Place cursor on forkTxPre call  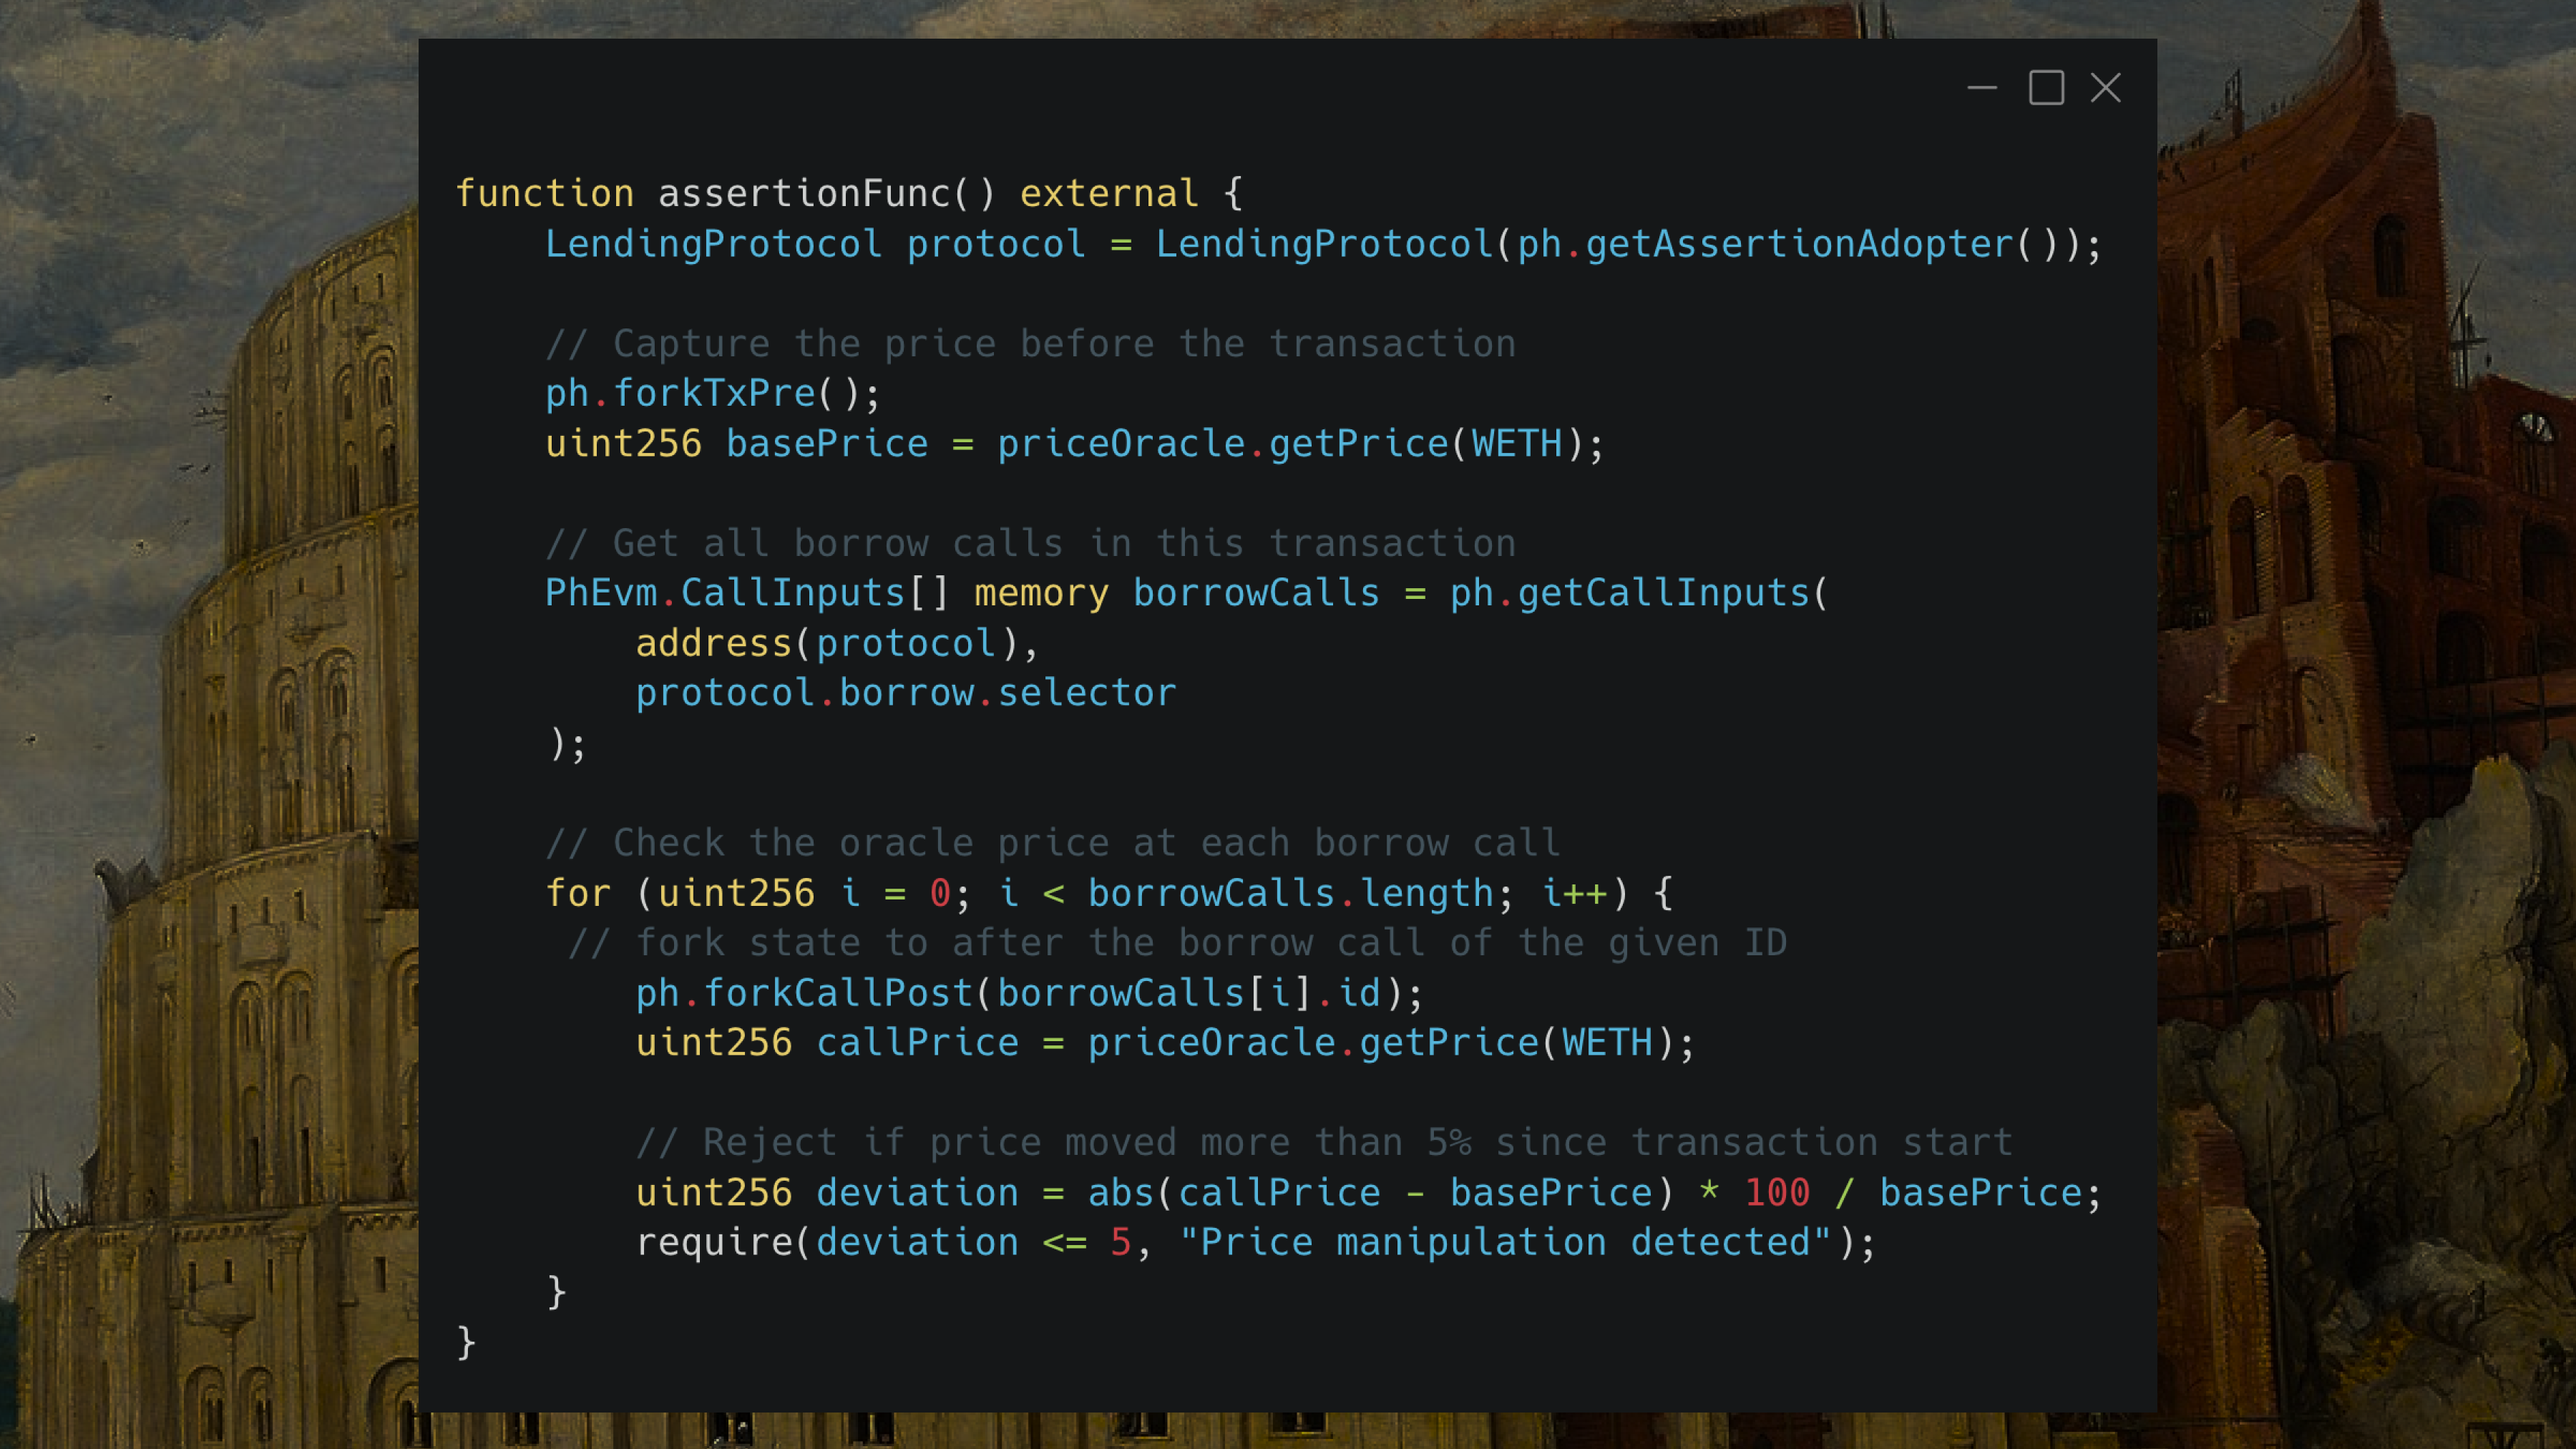[714, 393]
